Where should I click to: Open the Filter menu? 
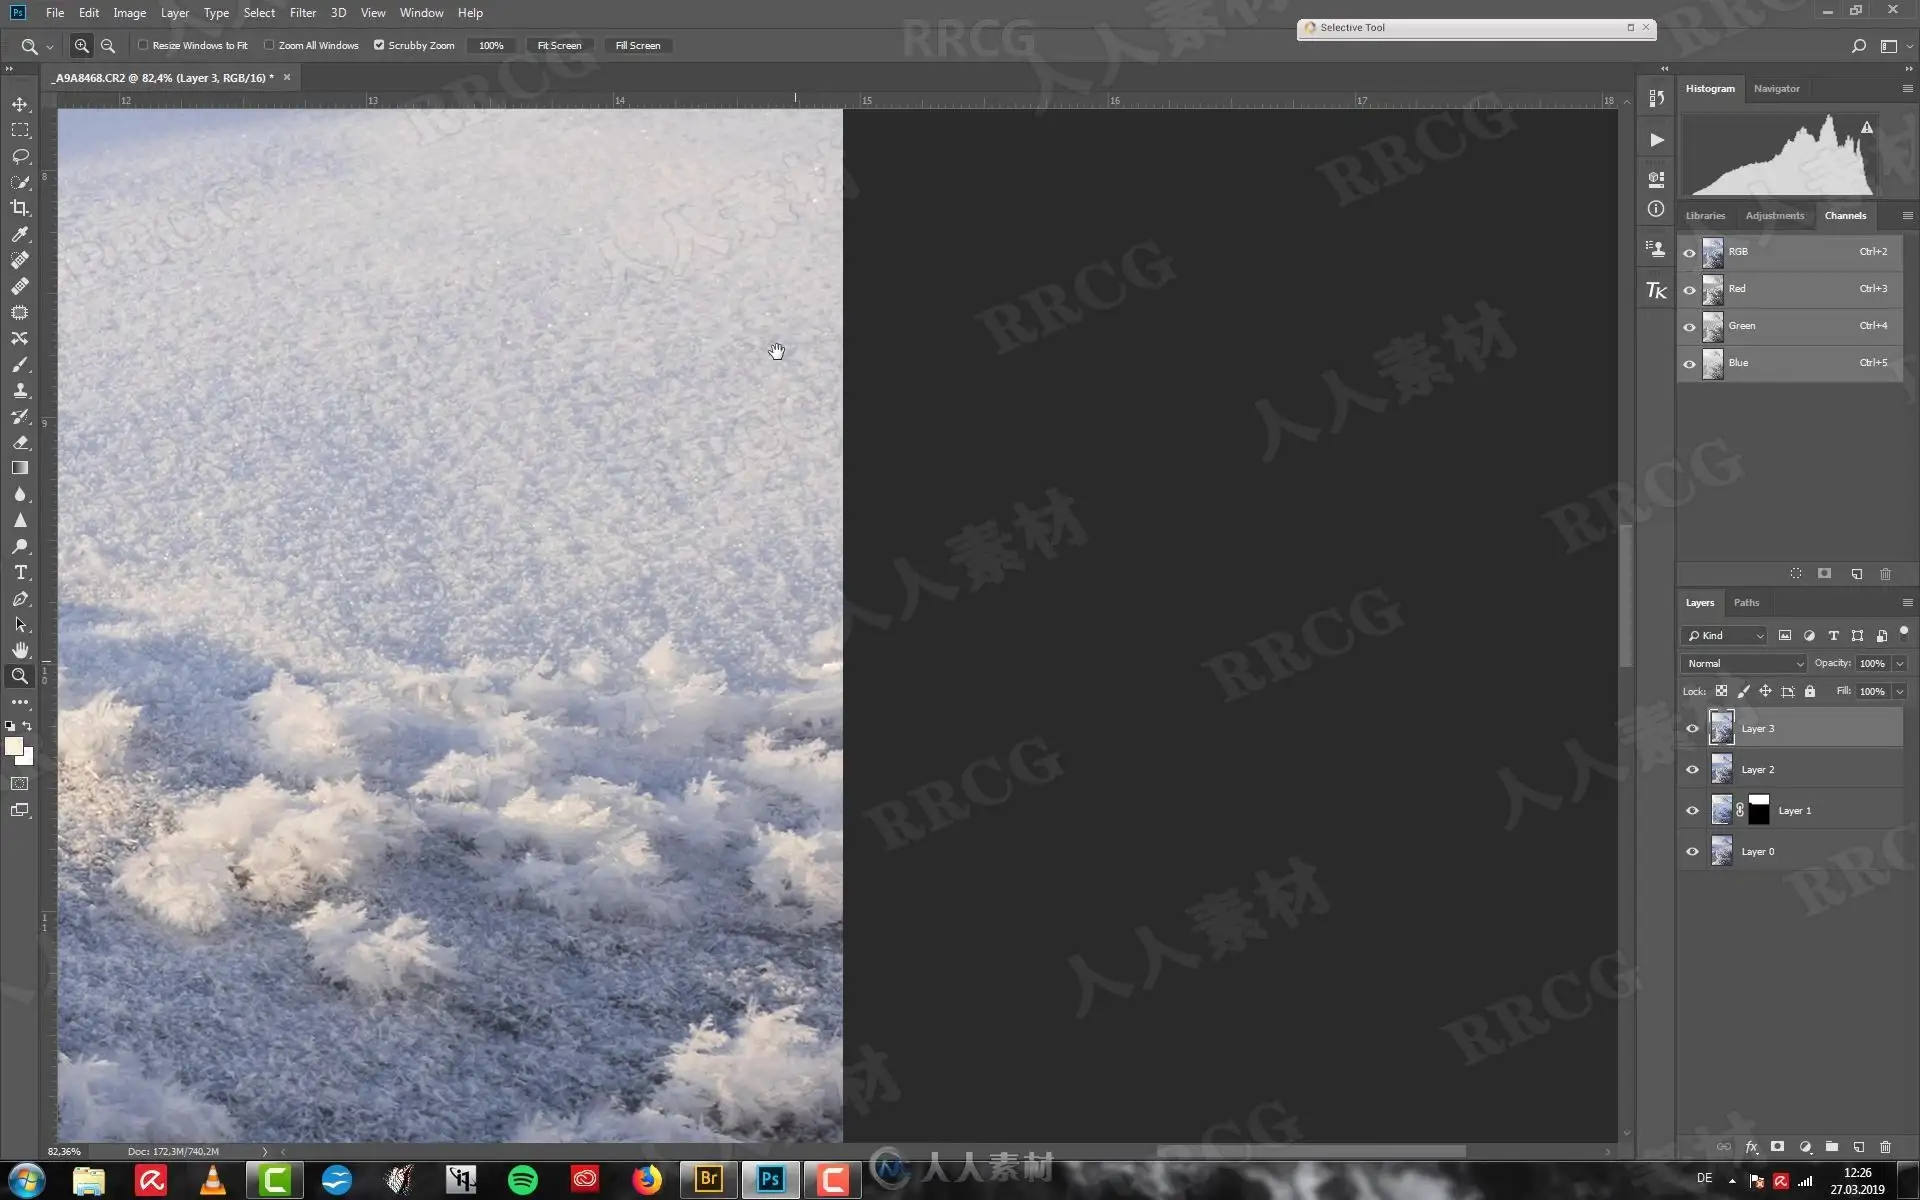(302, 12)
